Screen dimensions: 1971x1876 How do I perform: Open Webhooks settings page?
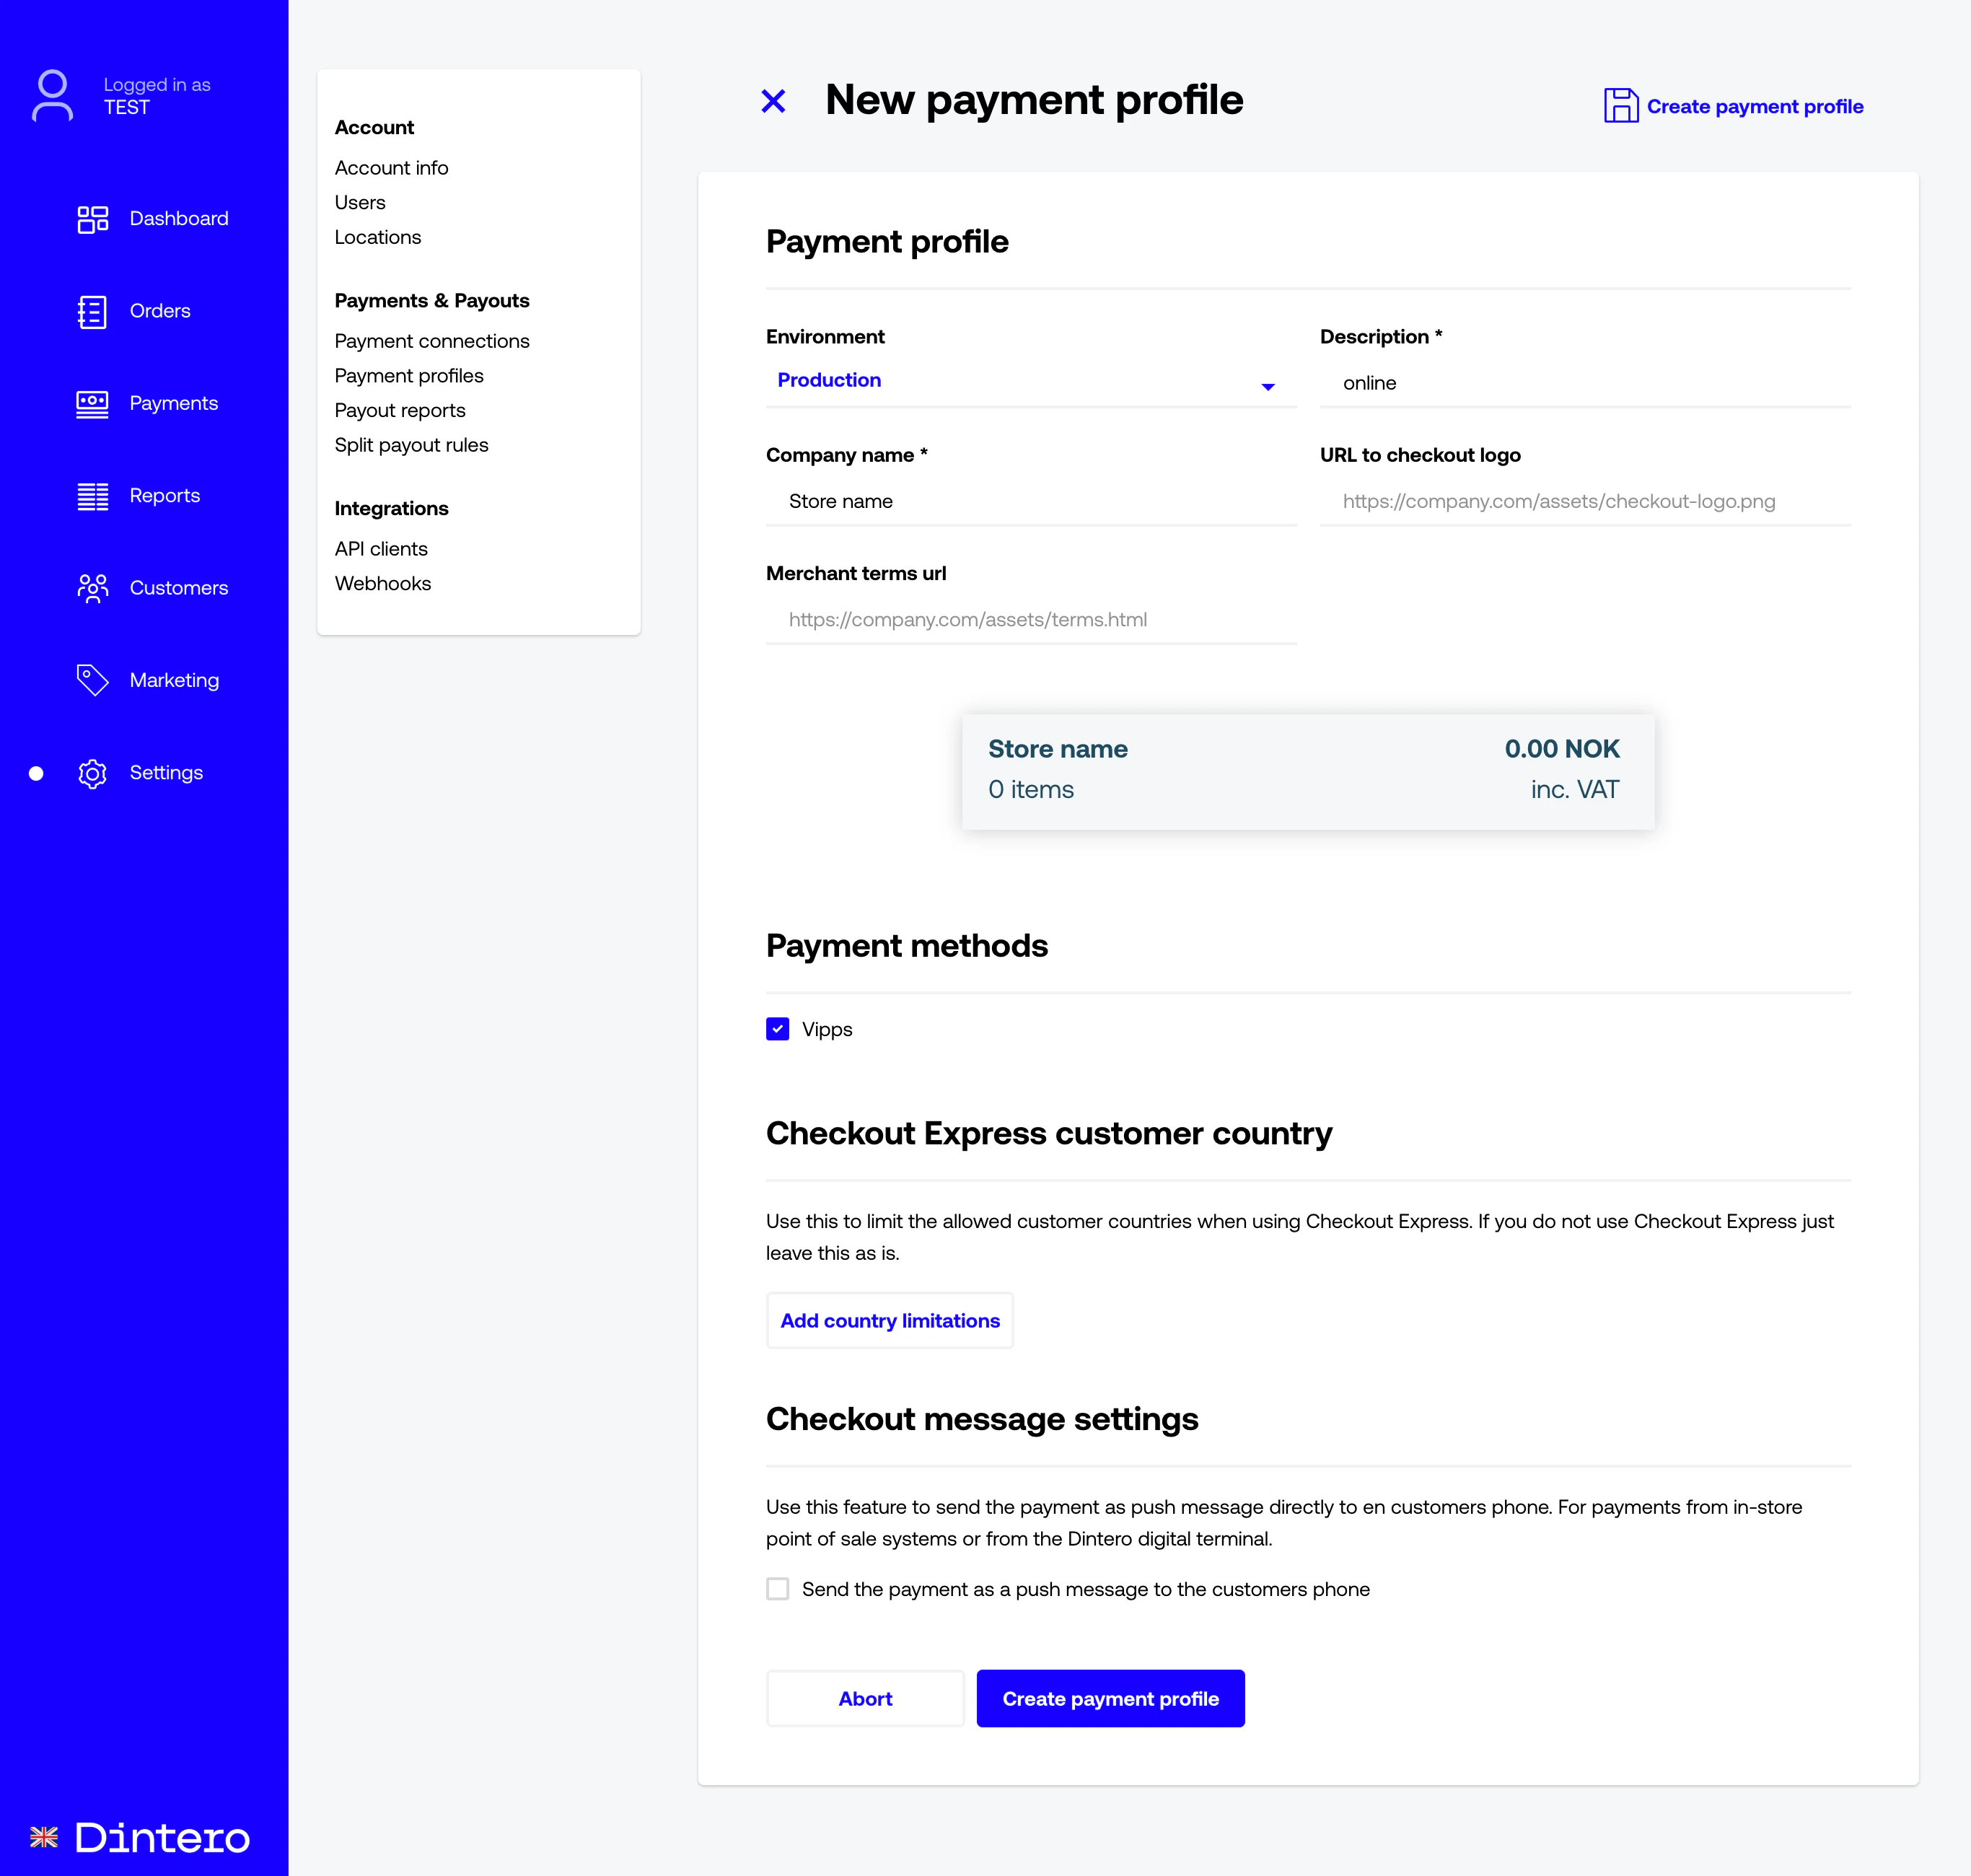coord(383,584)
